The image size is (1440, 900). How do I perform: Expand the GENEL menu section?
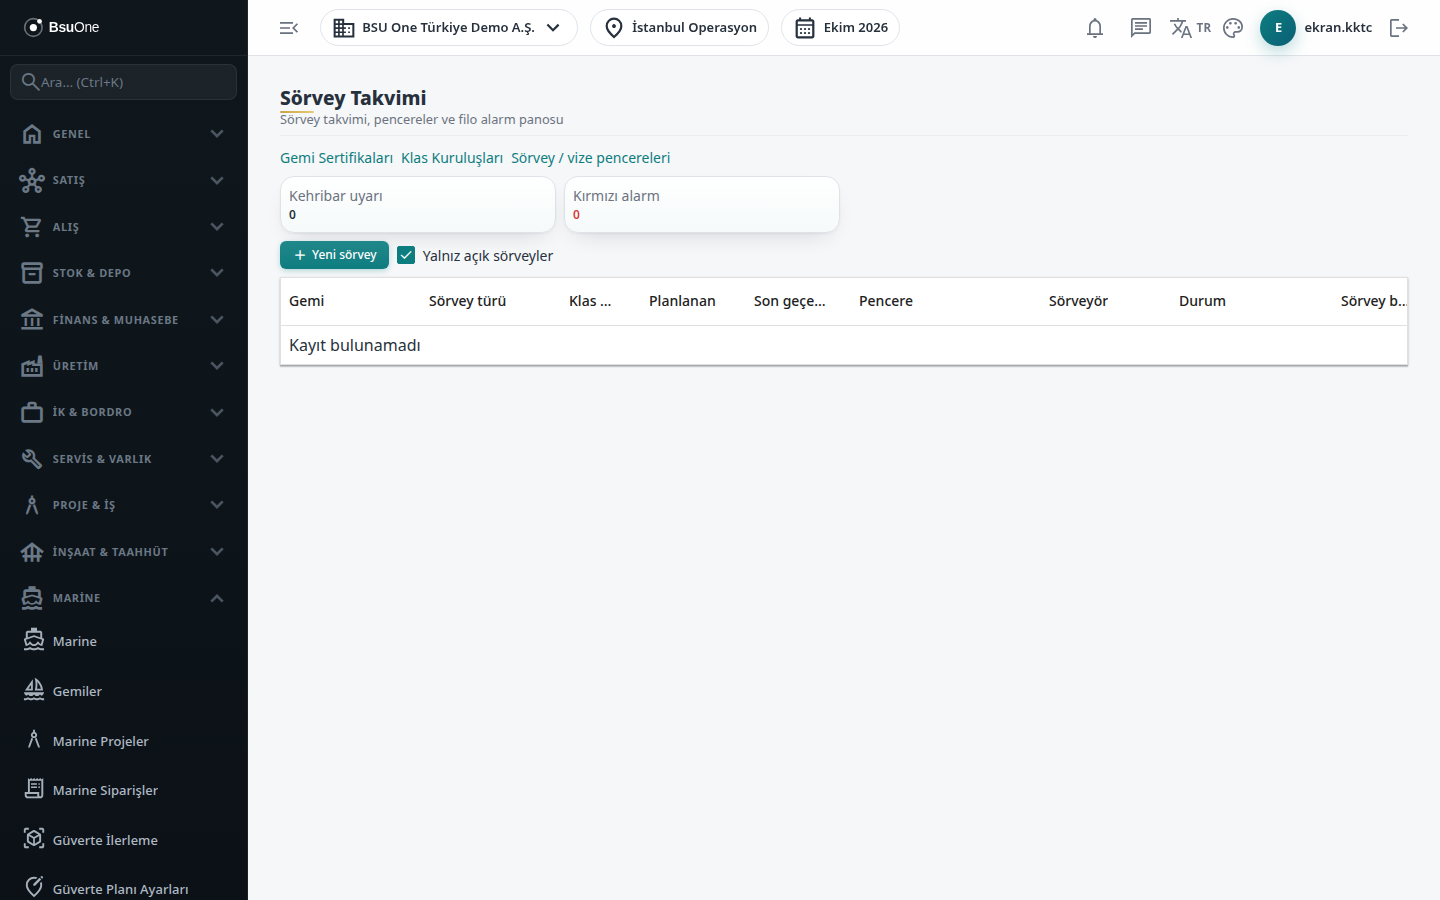click(124, 134)
